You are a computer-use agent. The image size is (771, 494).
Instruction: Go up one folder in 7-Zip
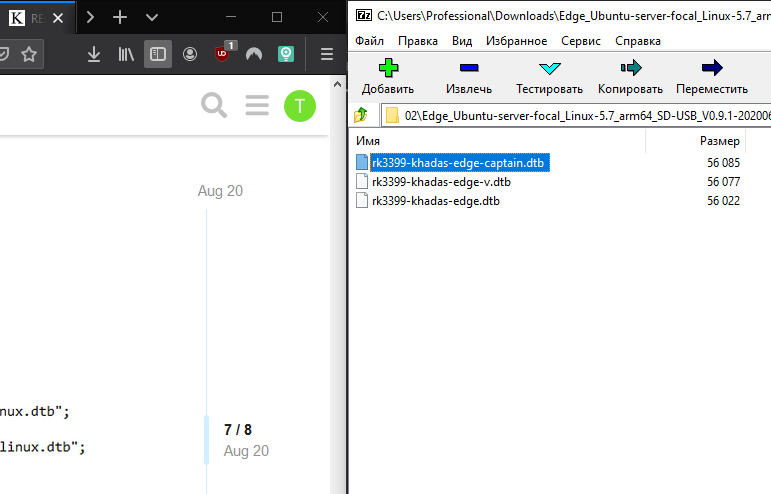pos(361,115)
